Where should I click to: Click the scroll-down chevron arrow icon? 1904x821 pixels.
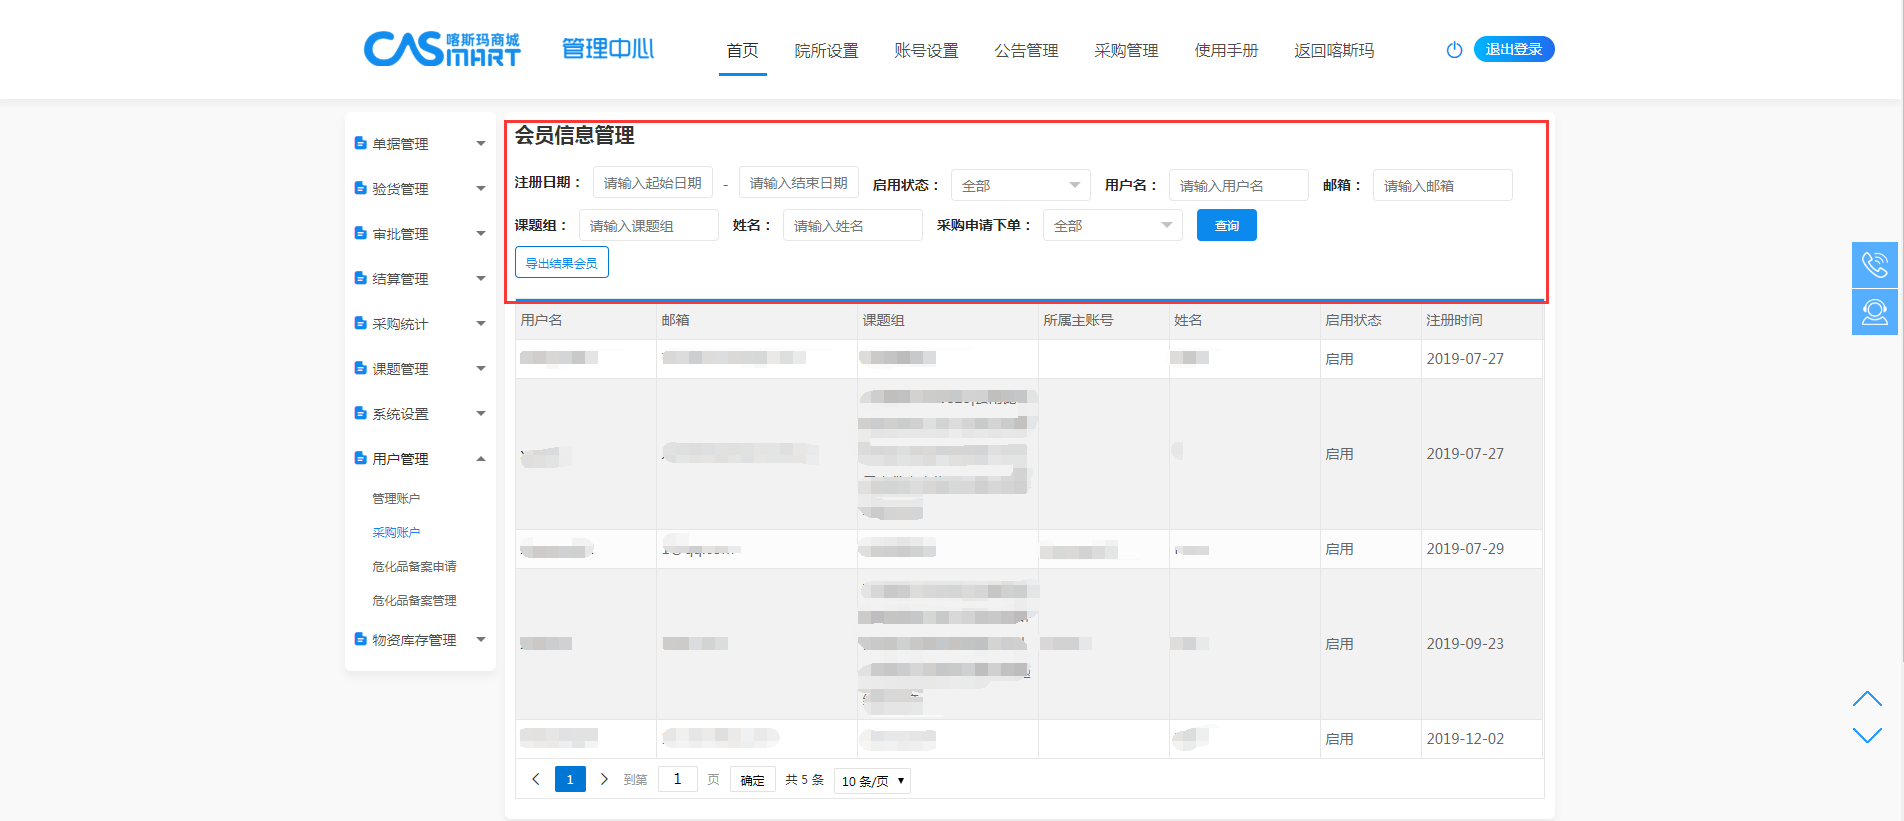pos(1866,735)
